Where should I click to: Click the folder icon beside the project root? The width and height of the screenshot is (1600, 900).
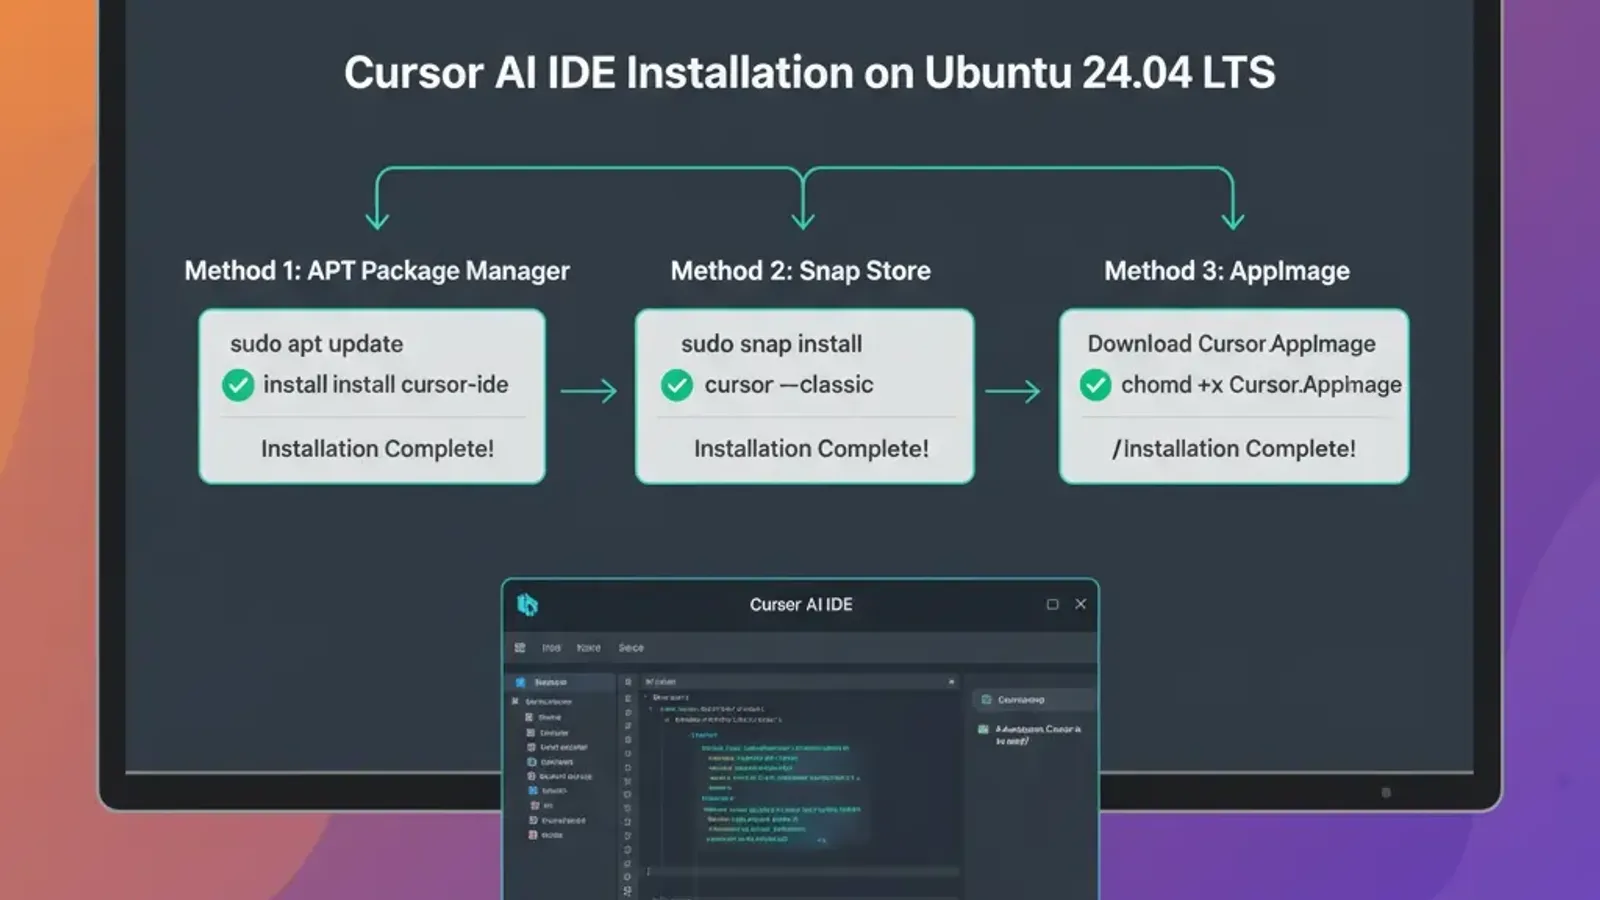[515, 701]
